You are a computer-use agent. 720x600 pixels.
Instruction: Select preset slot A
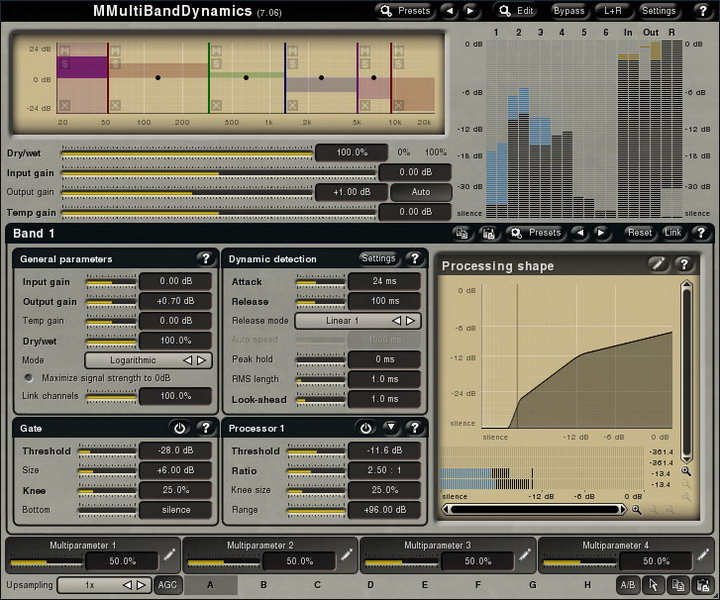point(210,585)
